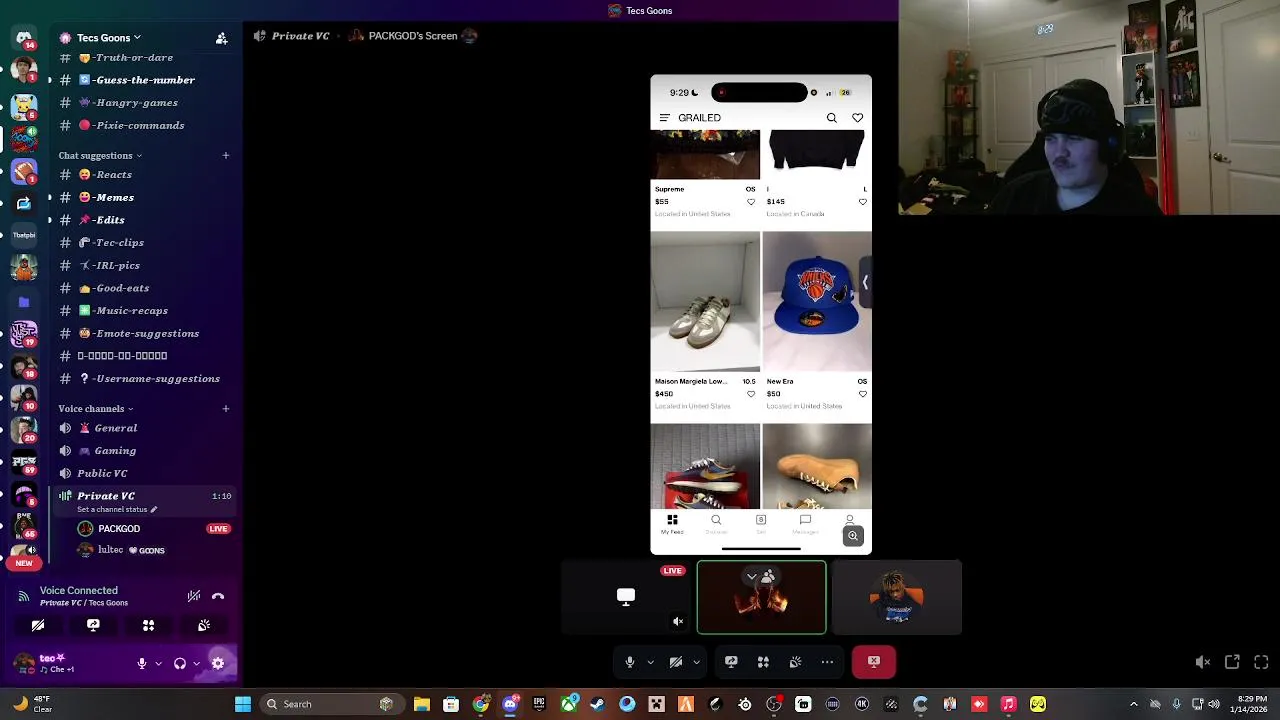Open Apple Music icon in the taskbar
Image resolution: width=1280 pixels, height=720 pixels.
click(x=1008, y=704)
